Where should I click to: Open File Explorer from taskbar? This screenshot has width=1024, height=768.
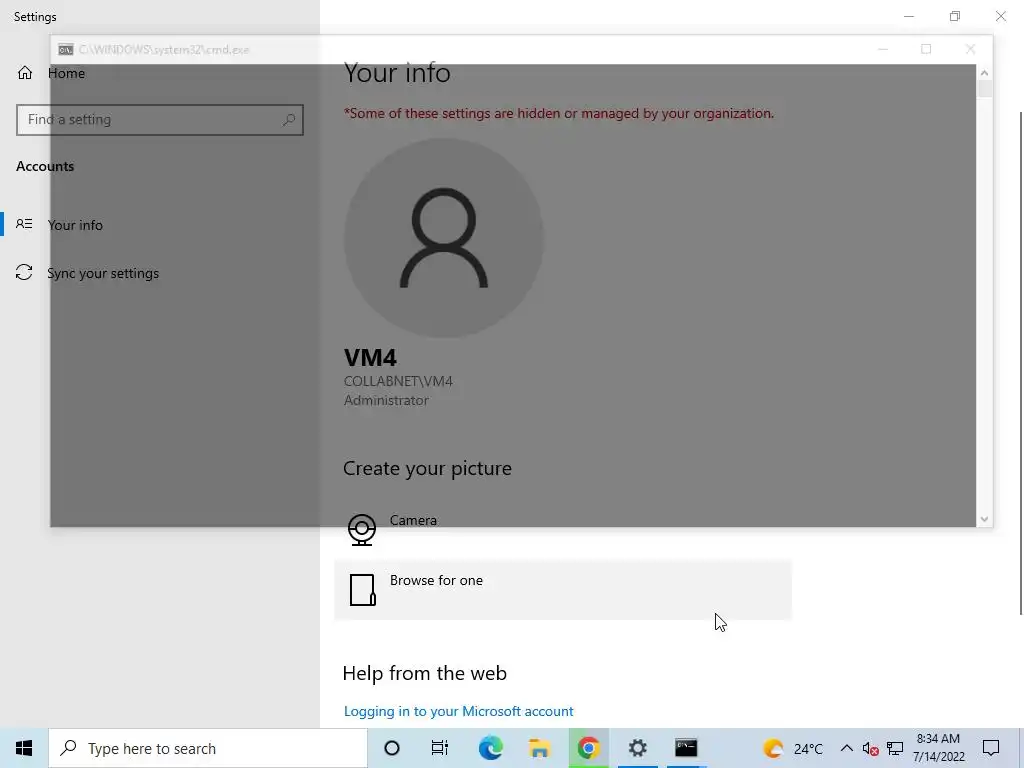pos(539,748)
